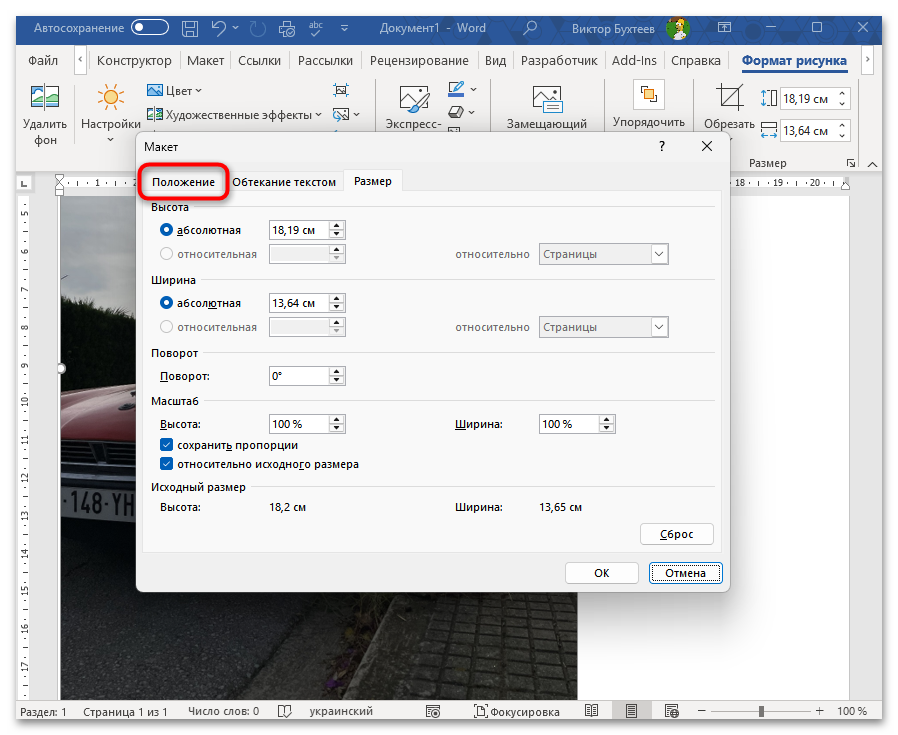Open the Конструктор ribbon tab
Screen dimensions: 898x735
pyautogui.click(x=134, y=60)
